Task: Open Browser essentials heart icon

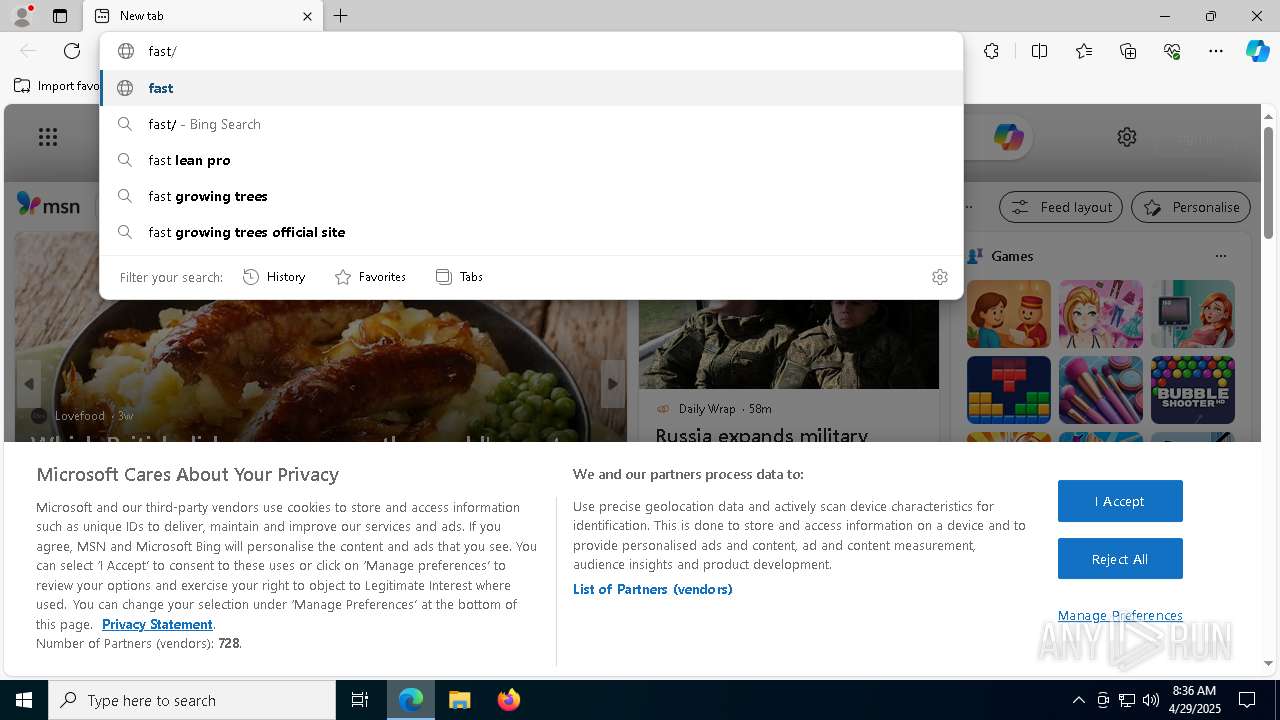Action: pos(1172,51)
